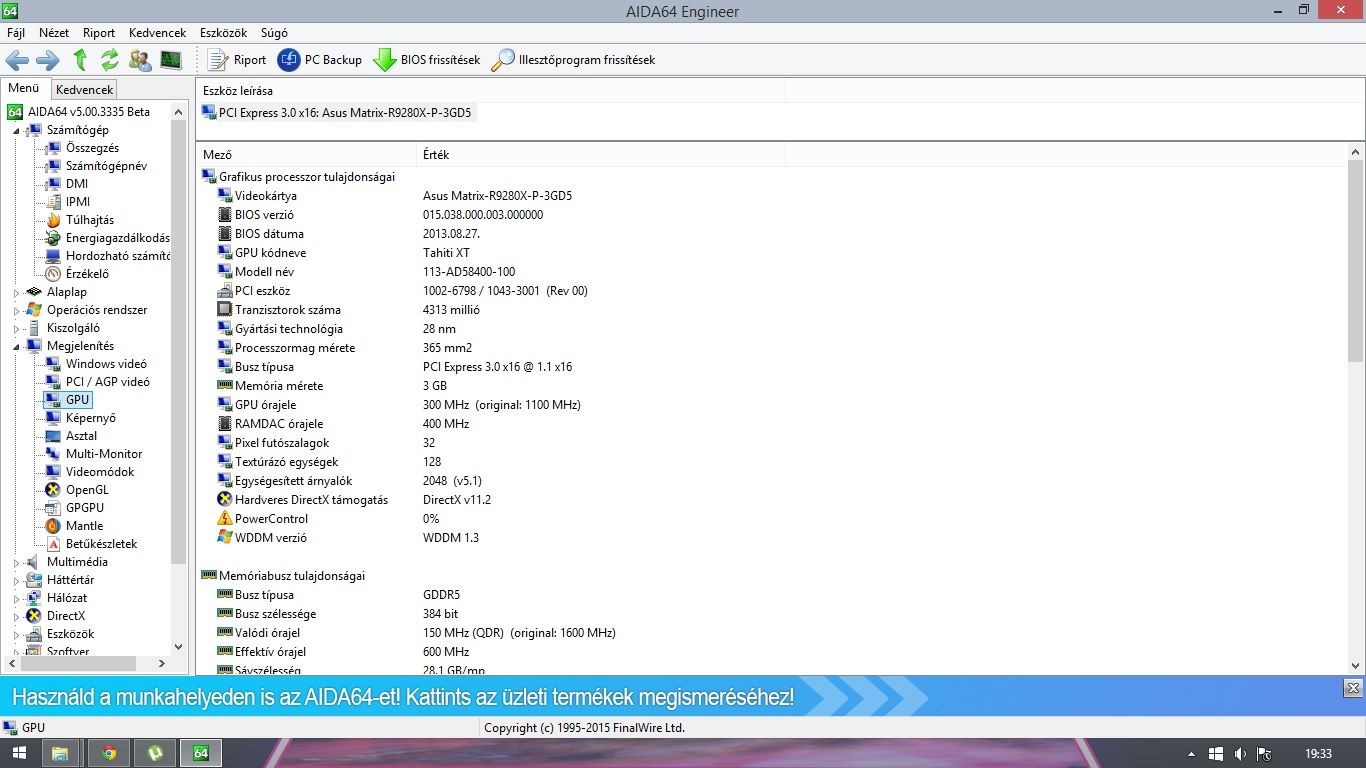Open Energiagazdálkodás power management item
Image resolution: width=1366 pixels, height=768 pixels.
pyautogui.click(x=117, y=238)
